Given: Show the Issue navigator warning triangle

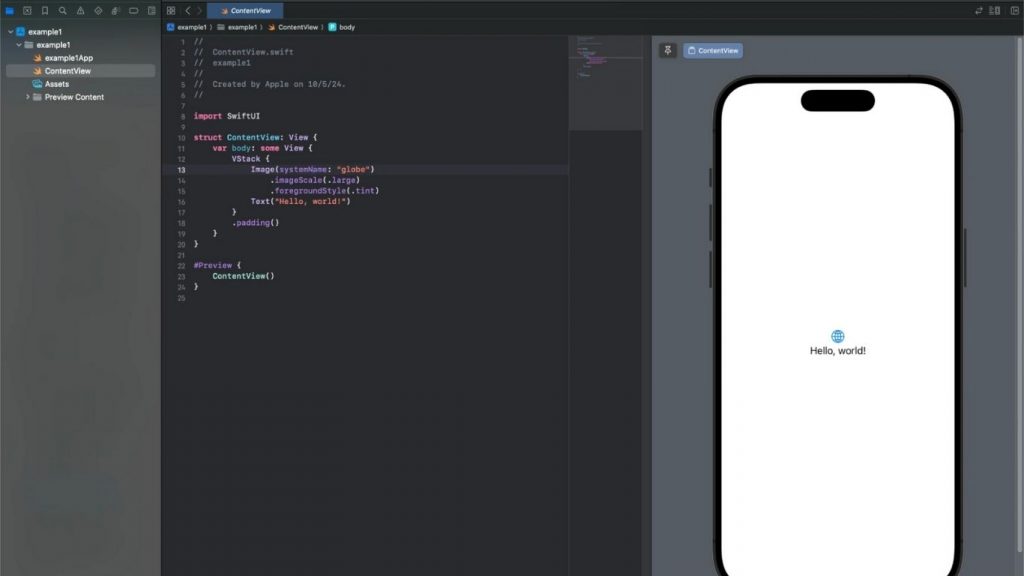Looking at the screenshot, I should click(x=83, y=9).
